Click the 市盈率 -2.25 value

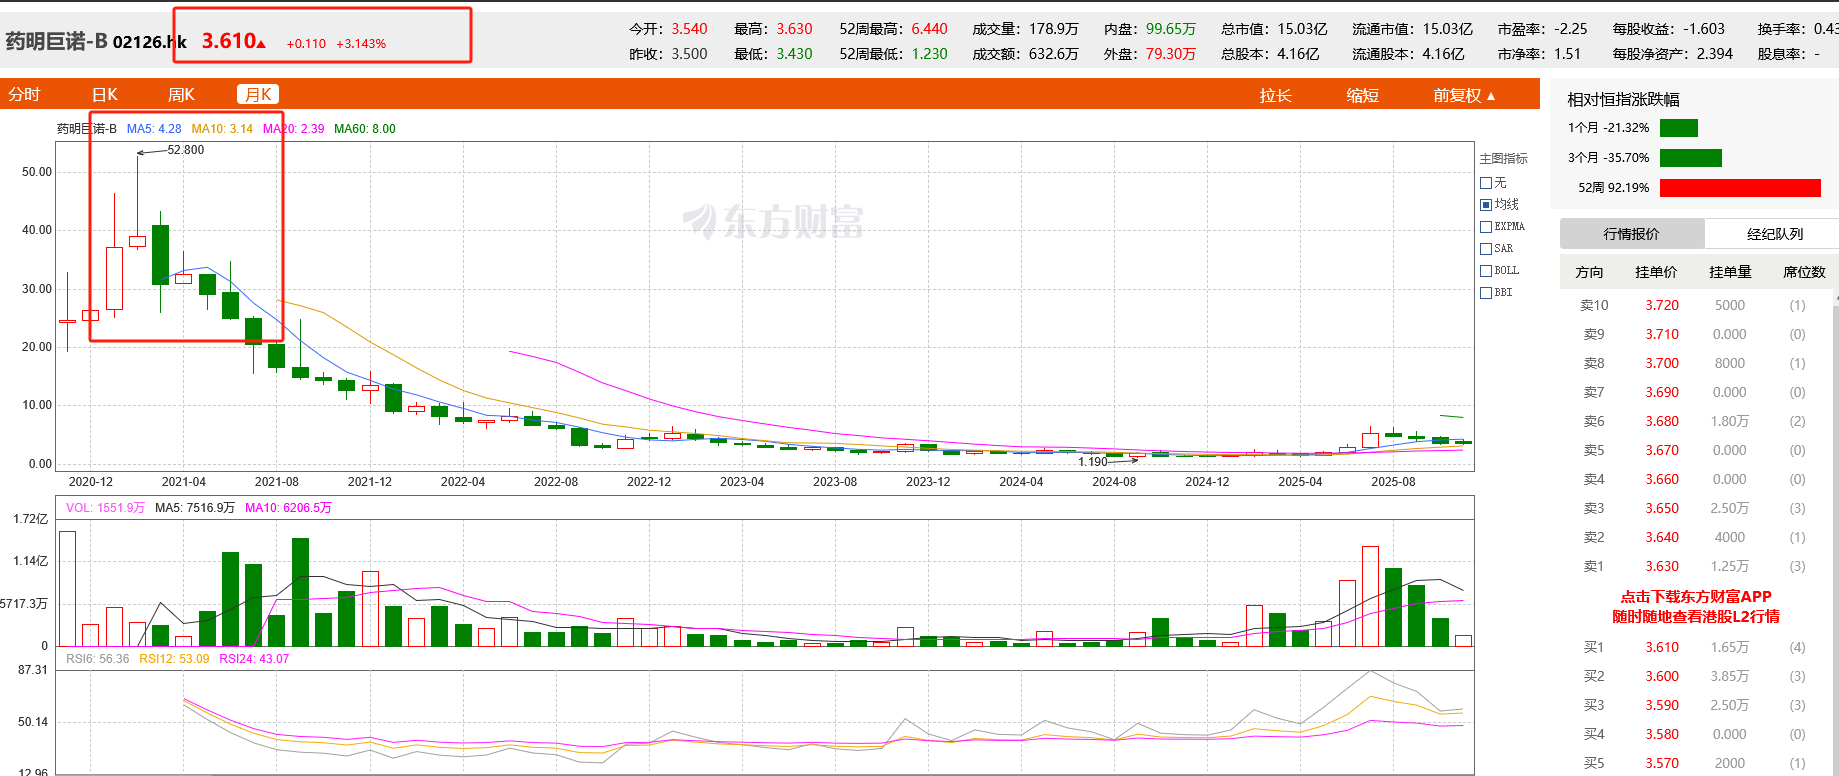pyautogui.click(x=1570, y=29)
